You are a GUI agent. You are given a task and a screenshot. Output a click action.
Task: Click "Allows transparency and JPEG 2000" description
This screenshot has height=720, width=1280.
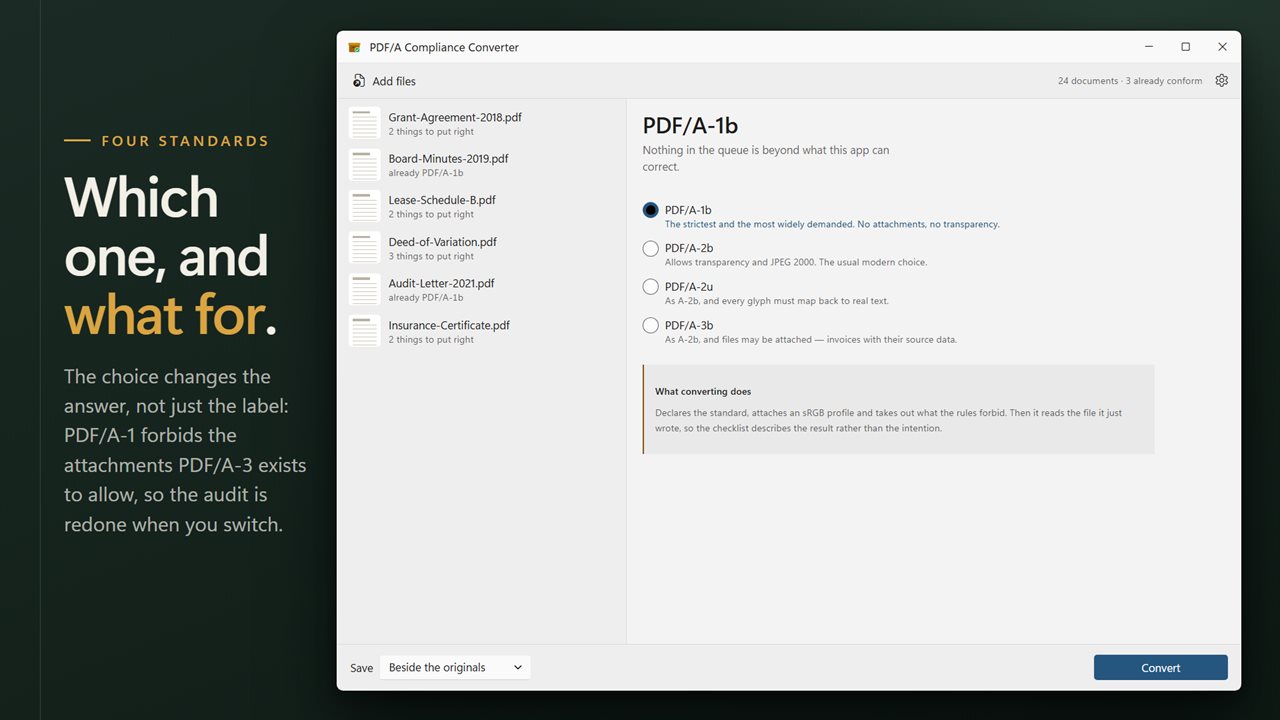coord(796,263)
